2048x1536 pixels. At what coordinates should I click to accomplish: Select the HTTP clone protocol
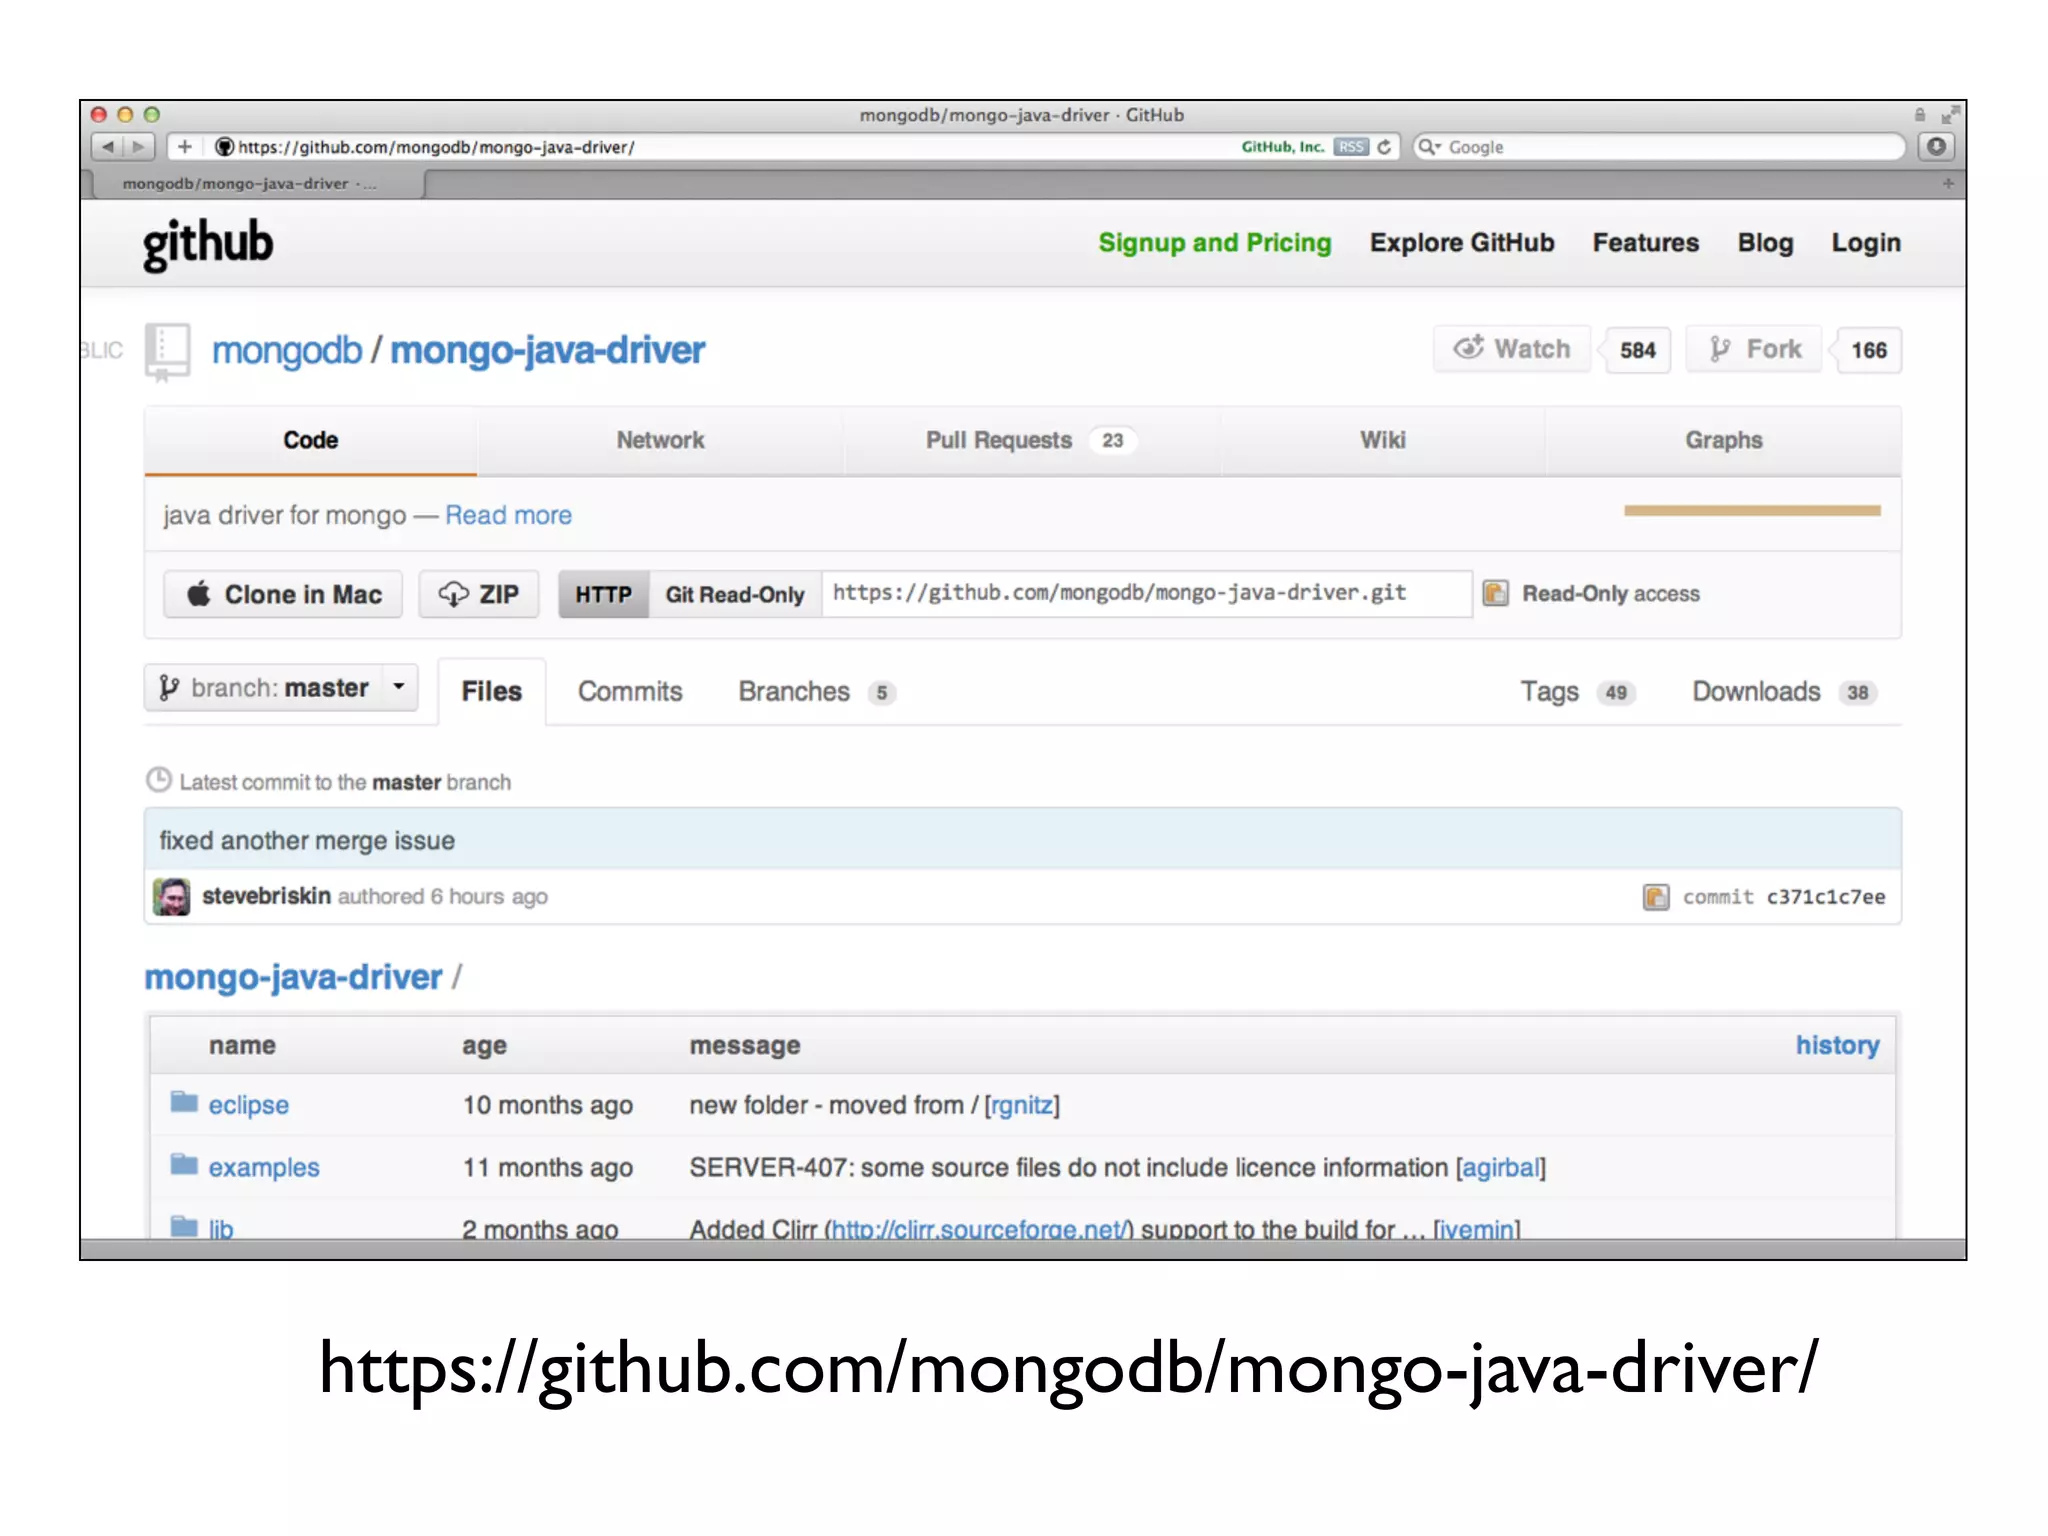click(x=604, y=594)
